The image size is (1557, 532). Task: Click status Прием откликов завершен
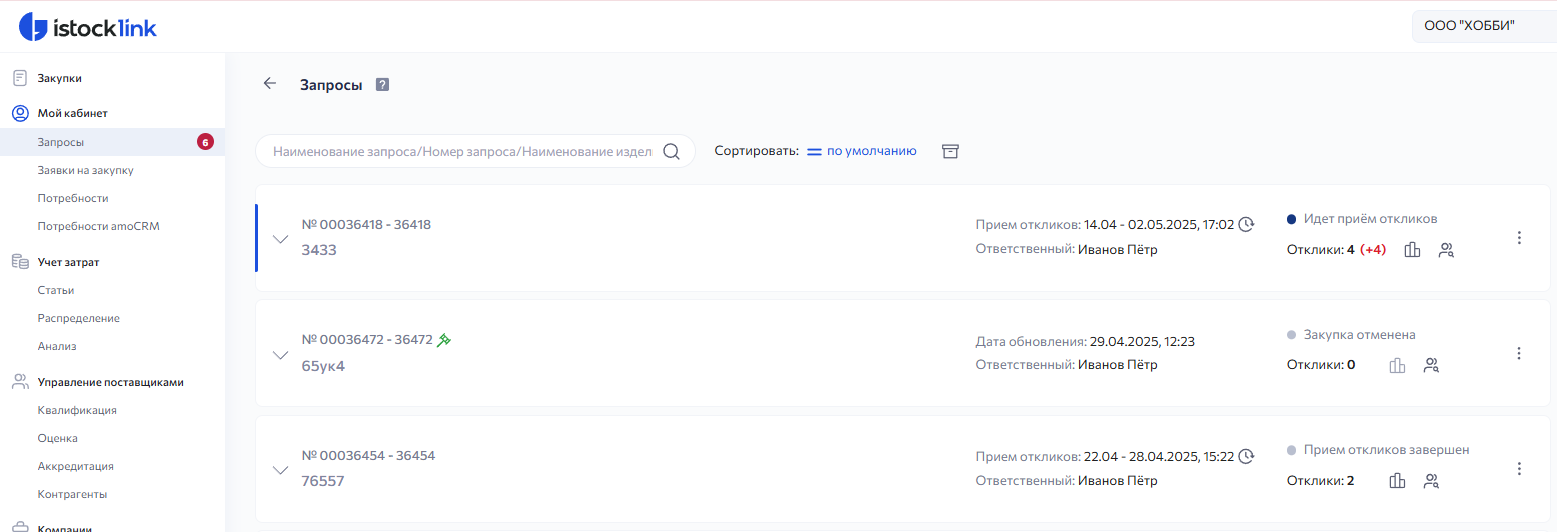click(x=1387, y=450)
